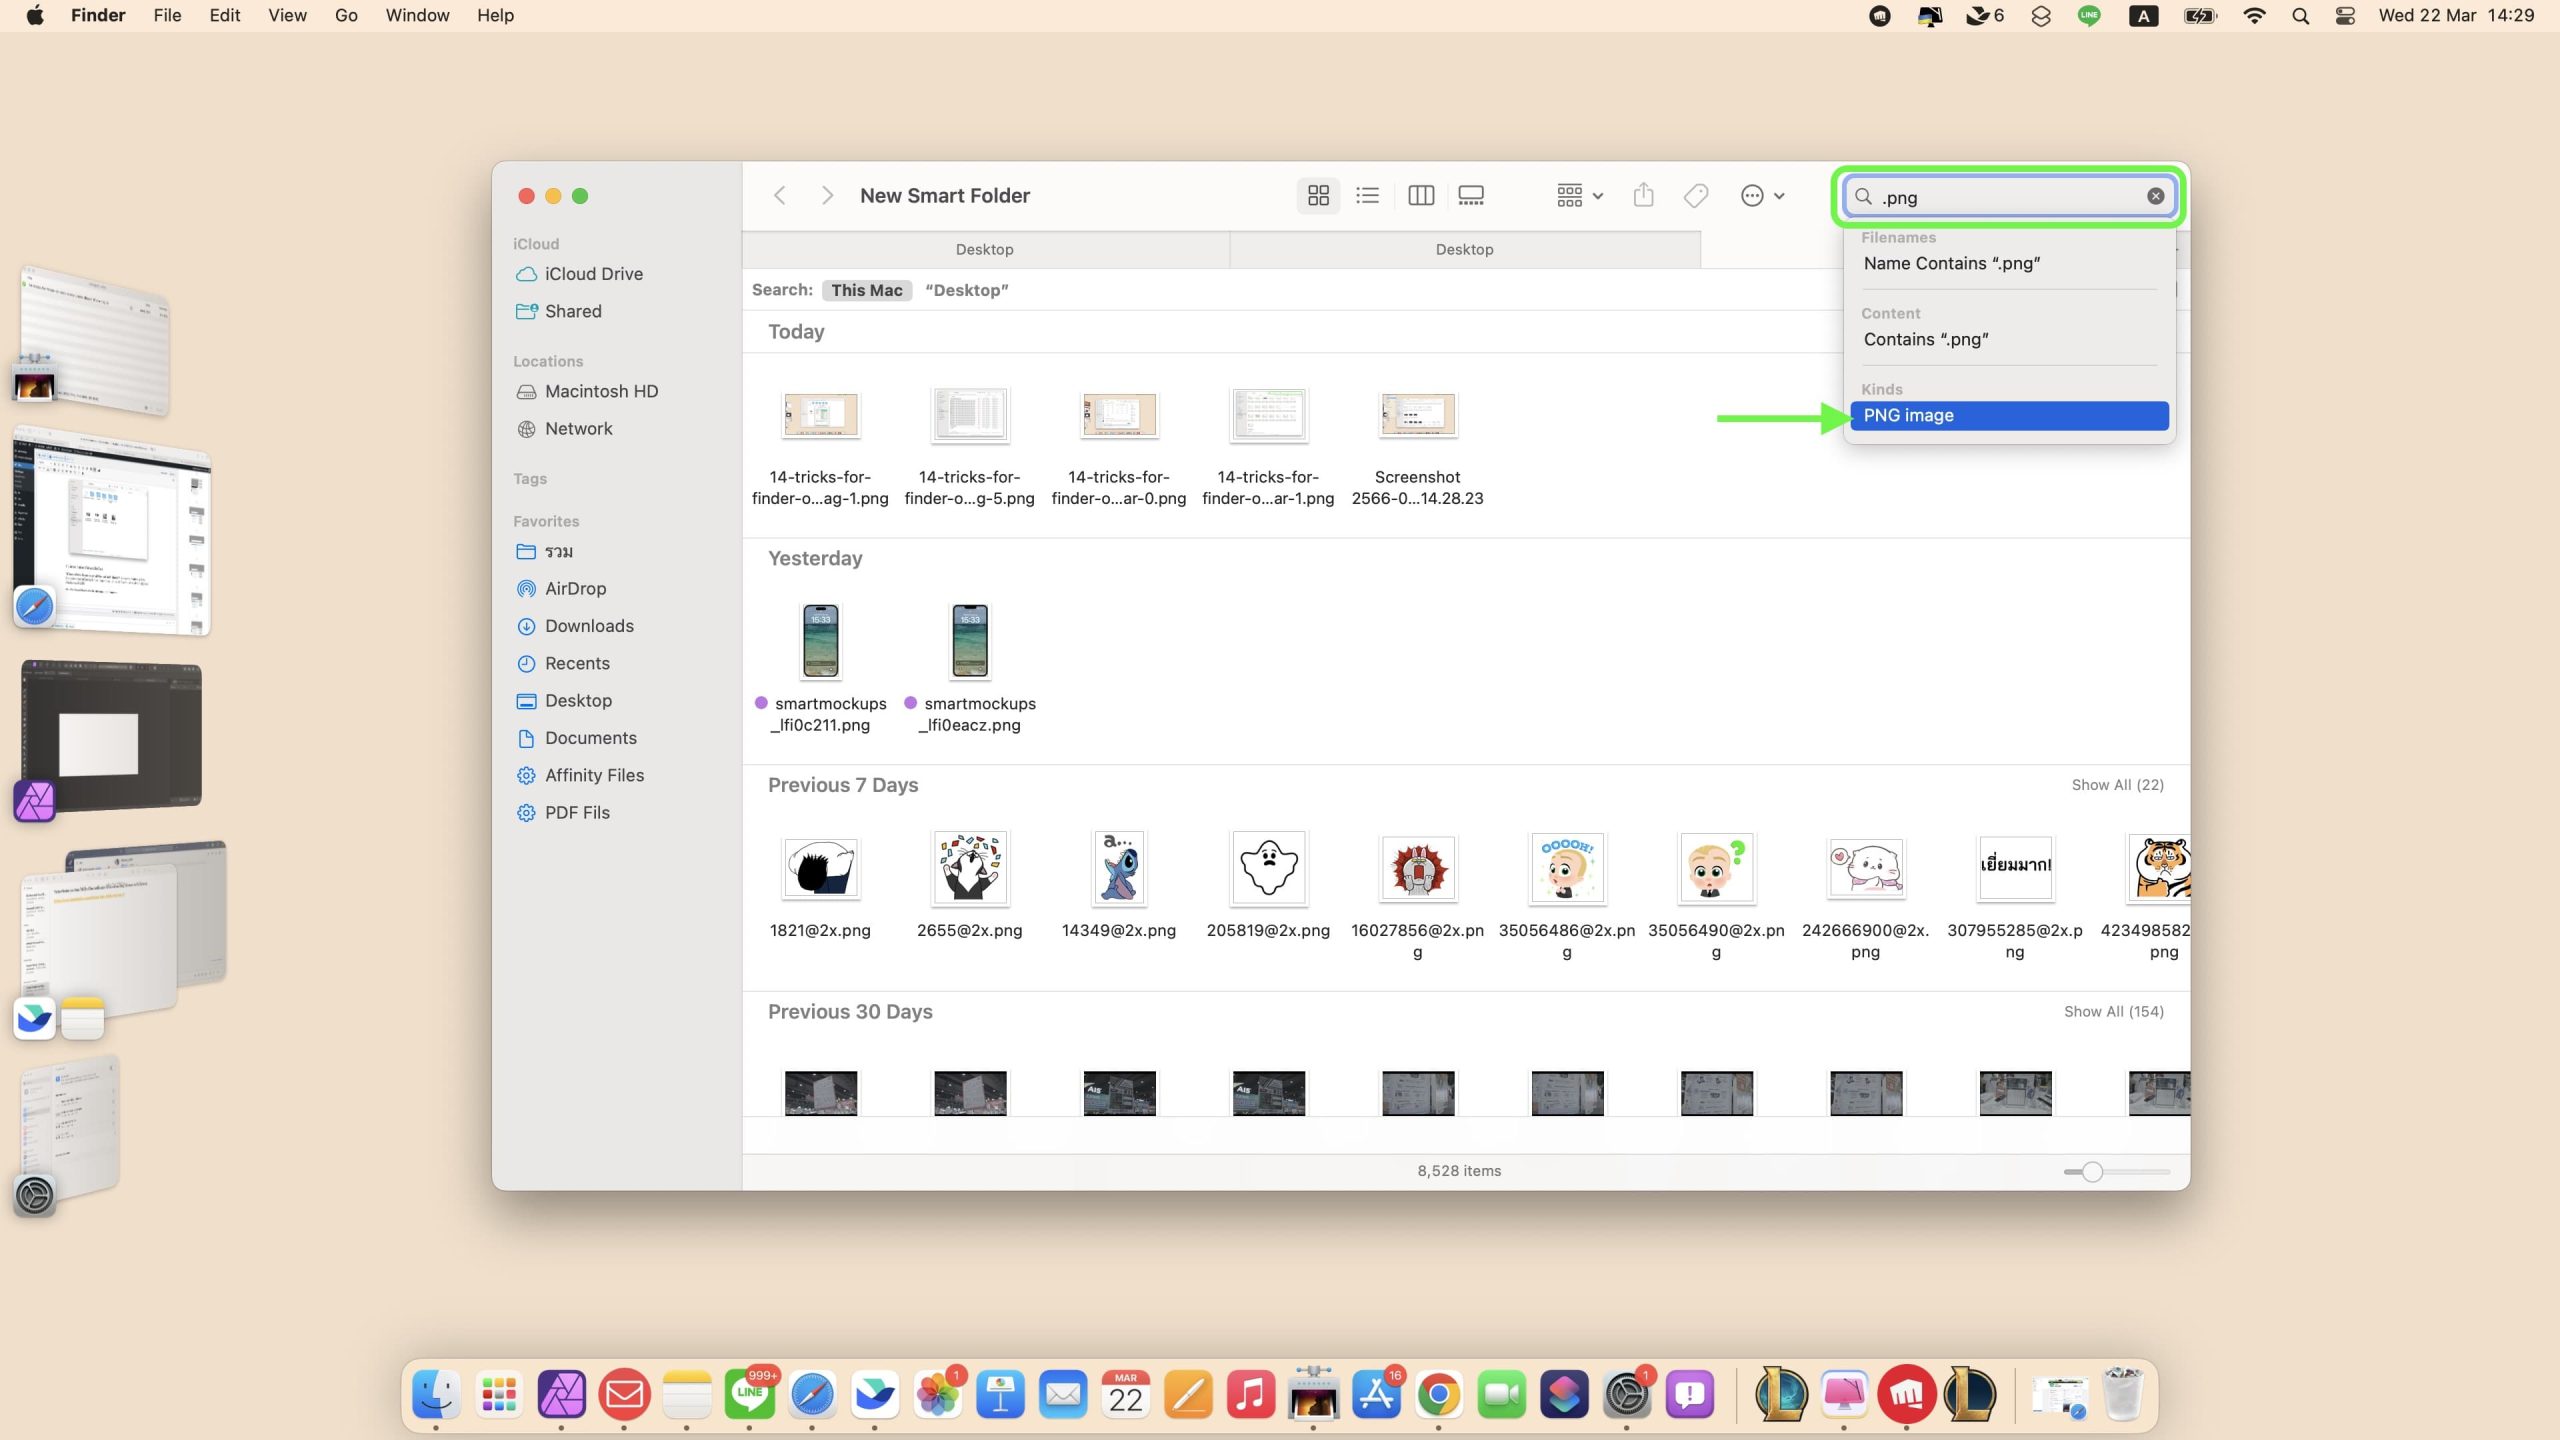Screen dimensions: 2560x1440
Task: Show all 154 Previous 30 Days items
Action: point(2113,1011)
